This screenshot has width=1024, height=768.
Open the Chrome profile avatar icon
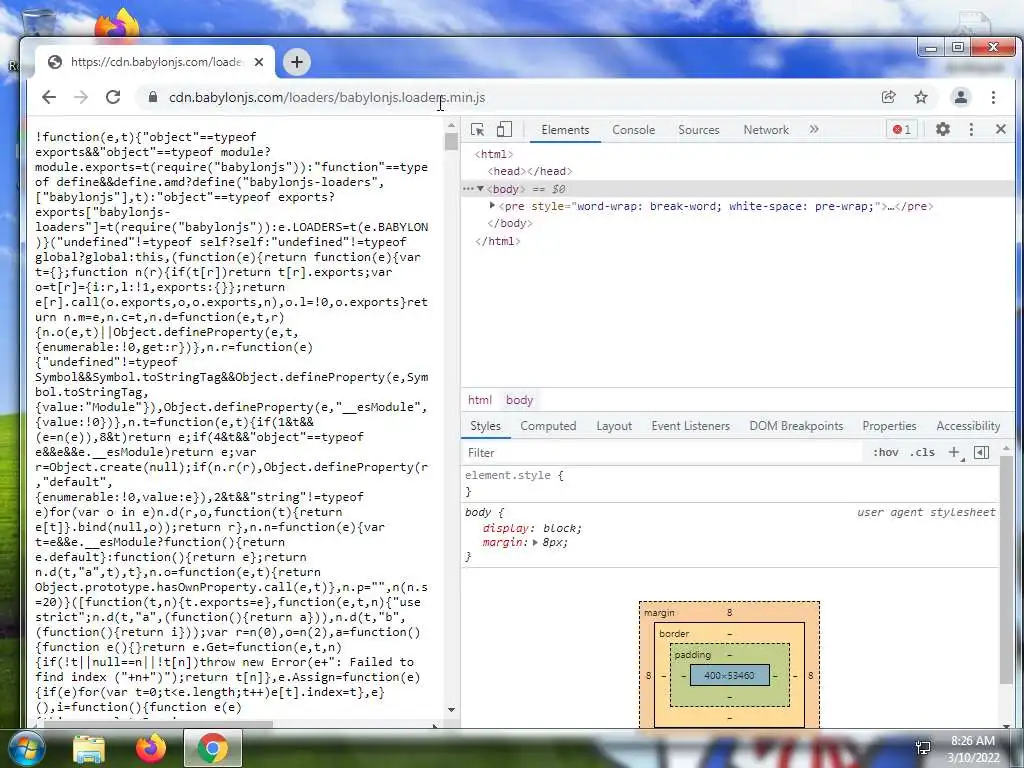pyautogui.click(x=961, y=97)
